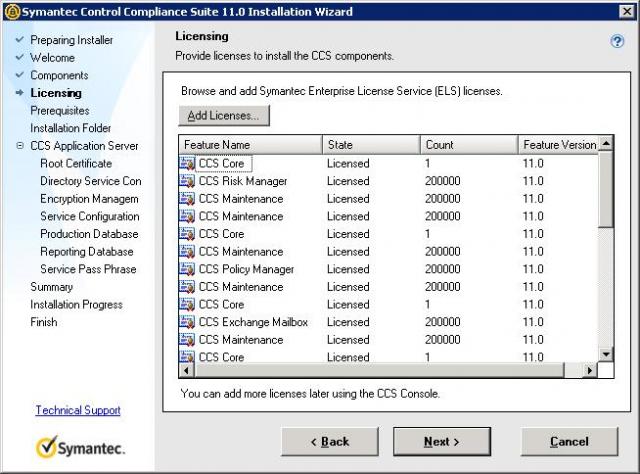This screenshot has height=474, width=640.
Task: Sort by the Feature Name column header
Action: point(251,145)
